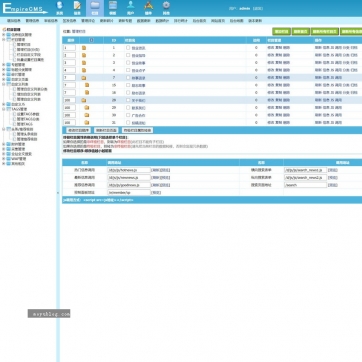Click the 修改栏目顺序 button below the table
The height and width of the screenshot is (362, 362).
78,130
